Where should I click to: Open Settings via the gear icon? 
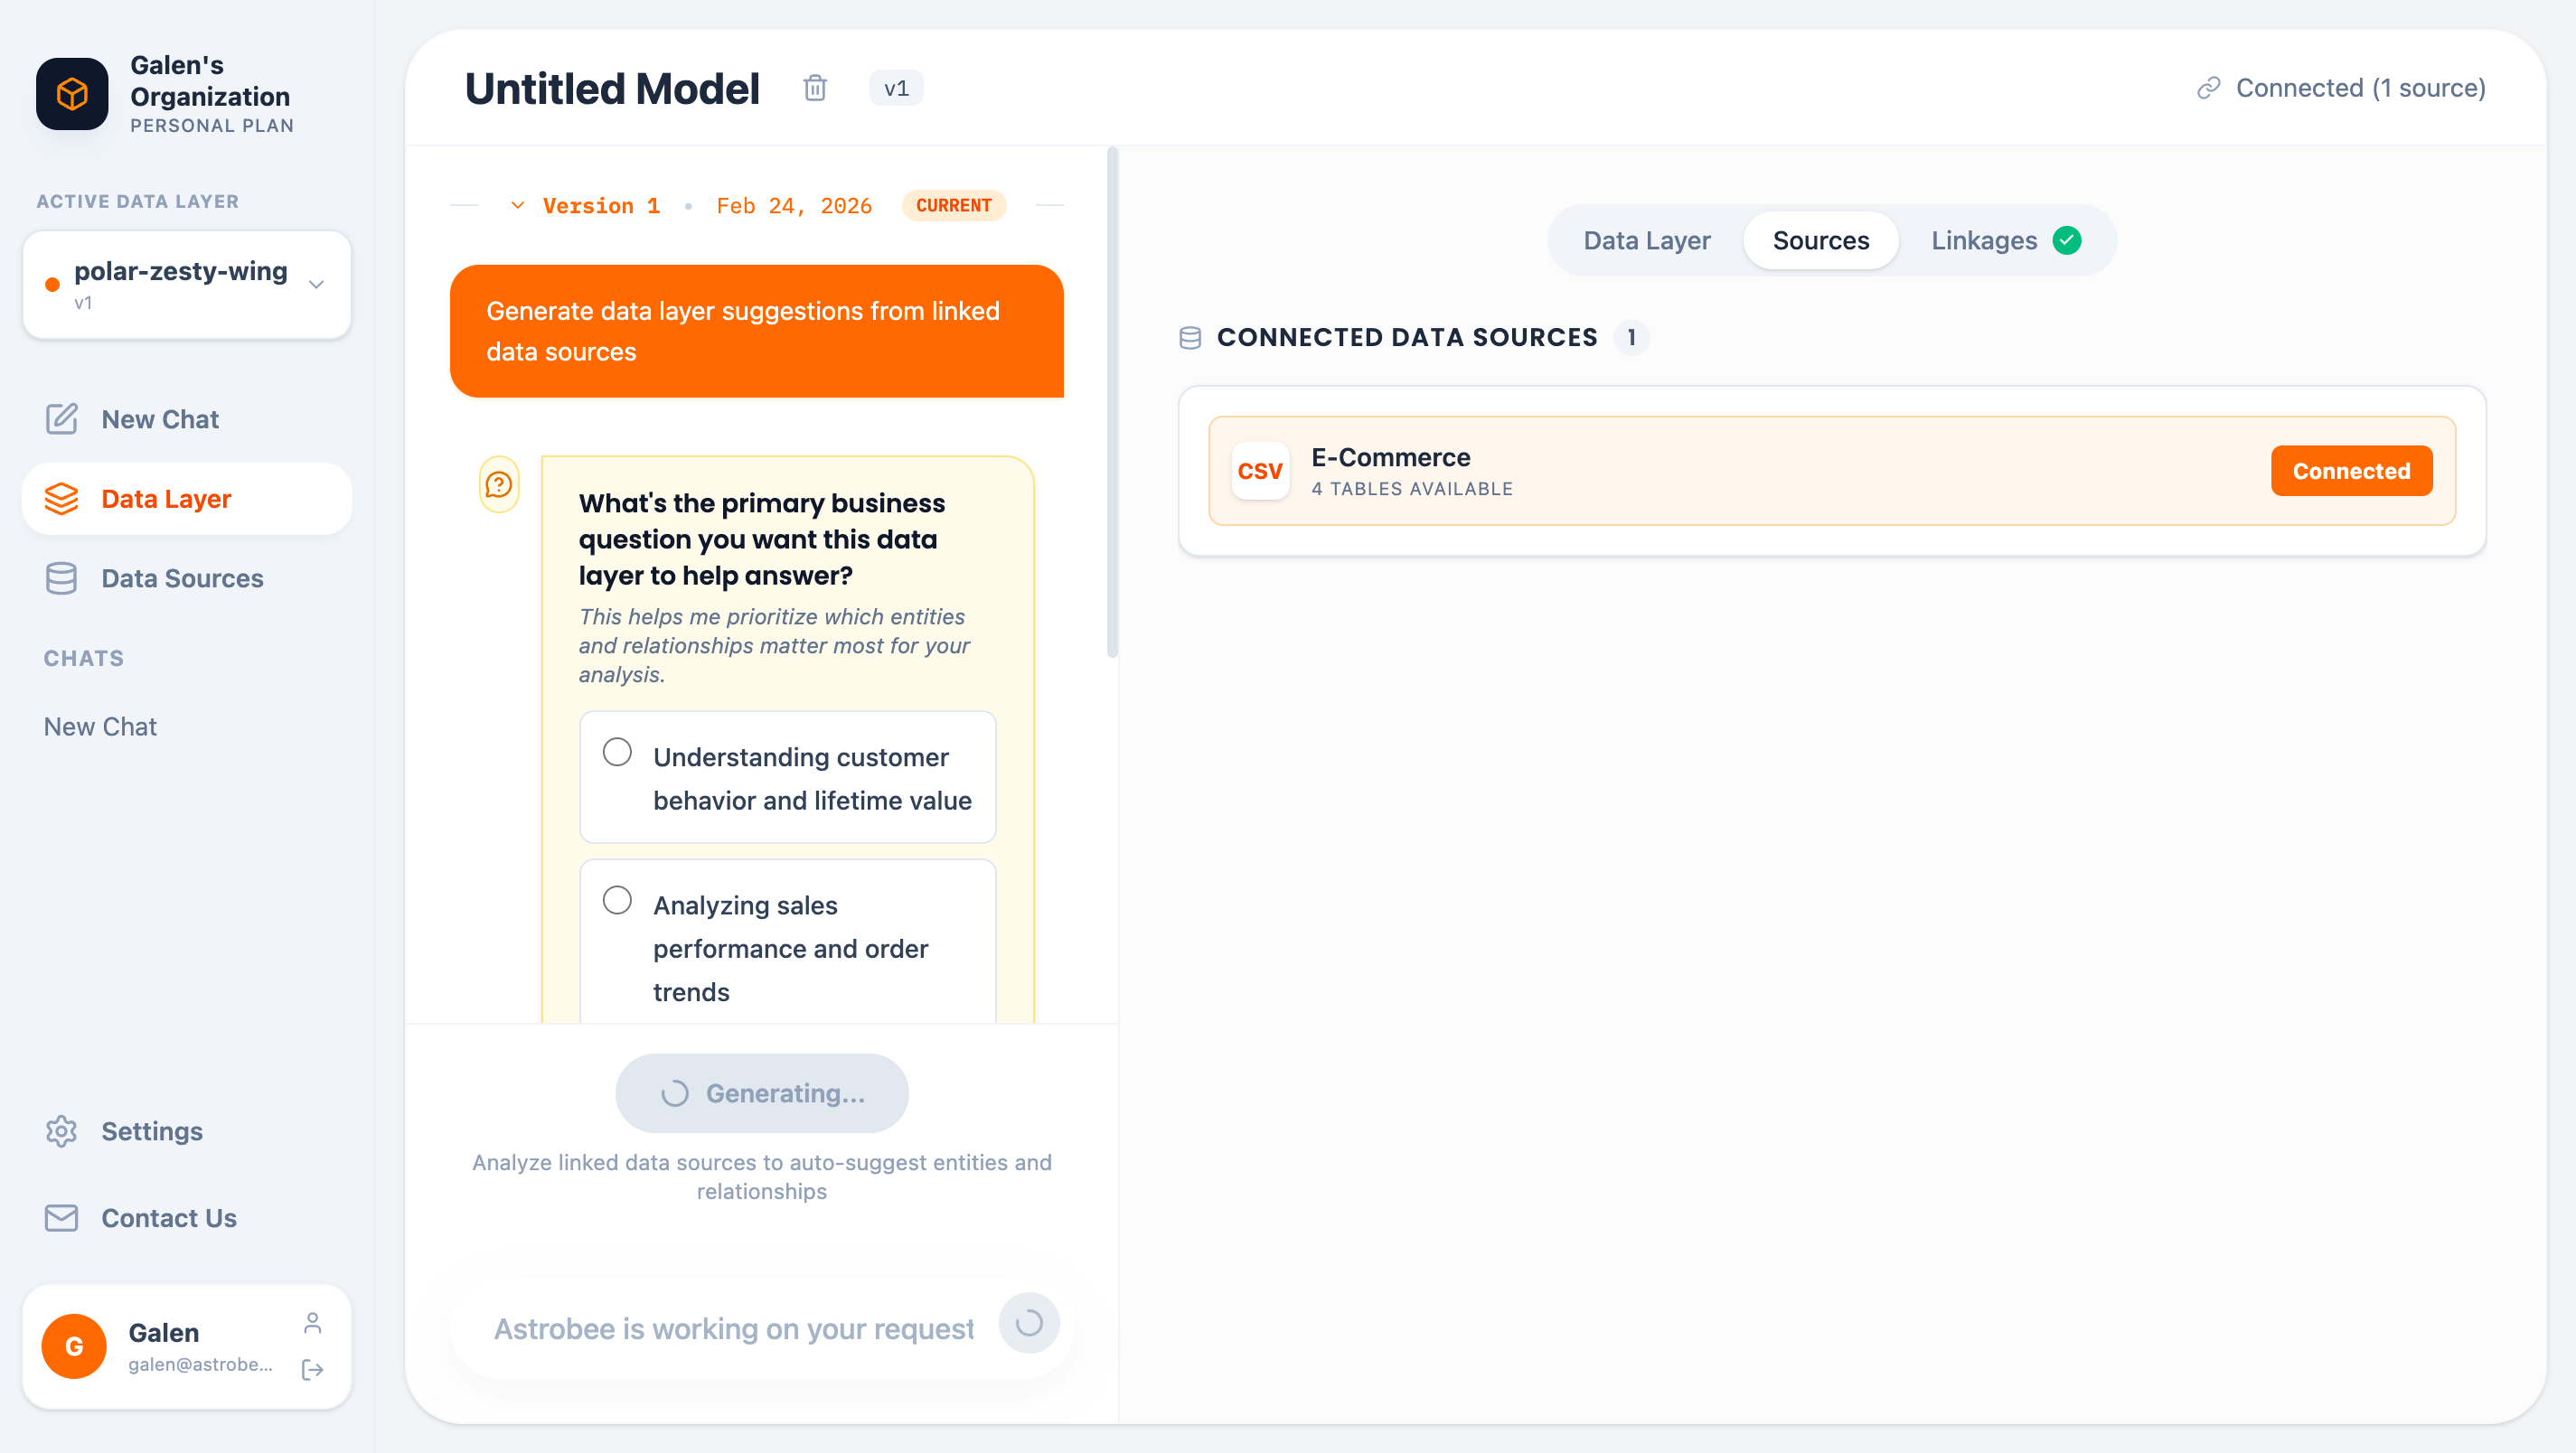[x=61, y=1131]
